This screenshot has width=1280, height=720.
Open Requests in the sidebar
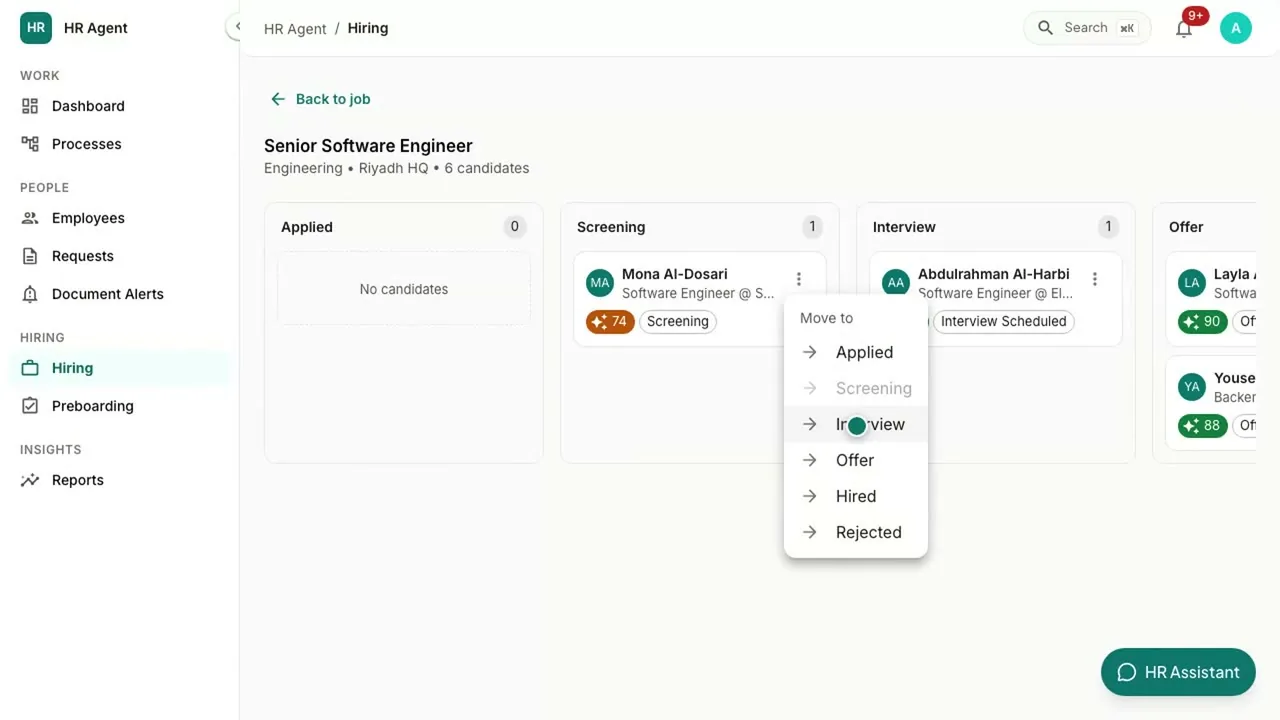click(82, 256)
